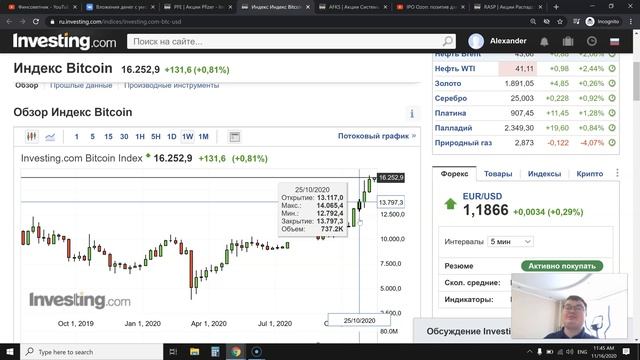
Task: Switch to the IPO Ozon browser tab
Action: point(430,7)
